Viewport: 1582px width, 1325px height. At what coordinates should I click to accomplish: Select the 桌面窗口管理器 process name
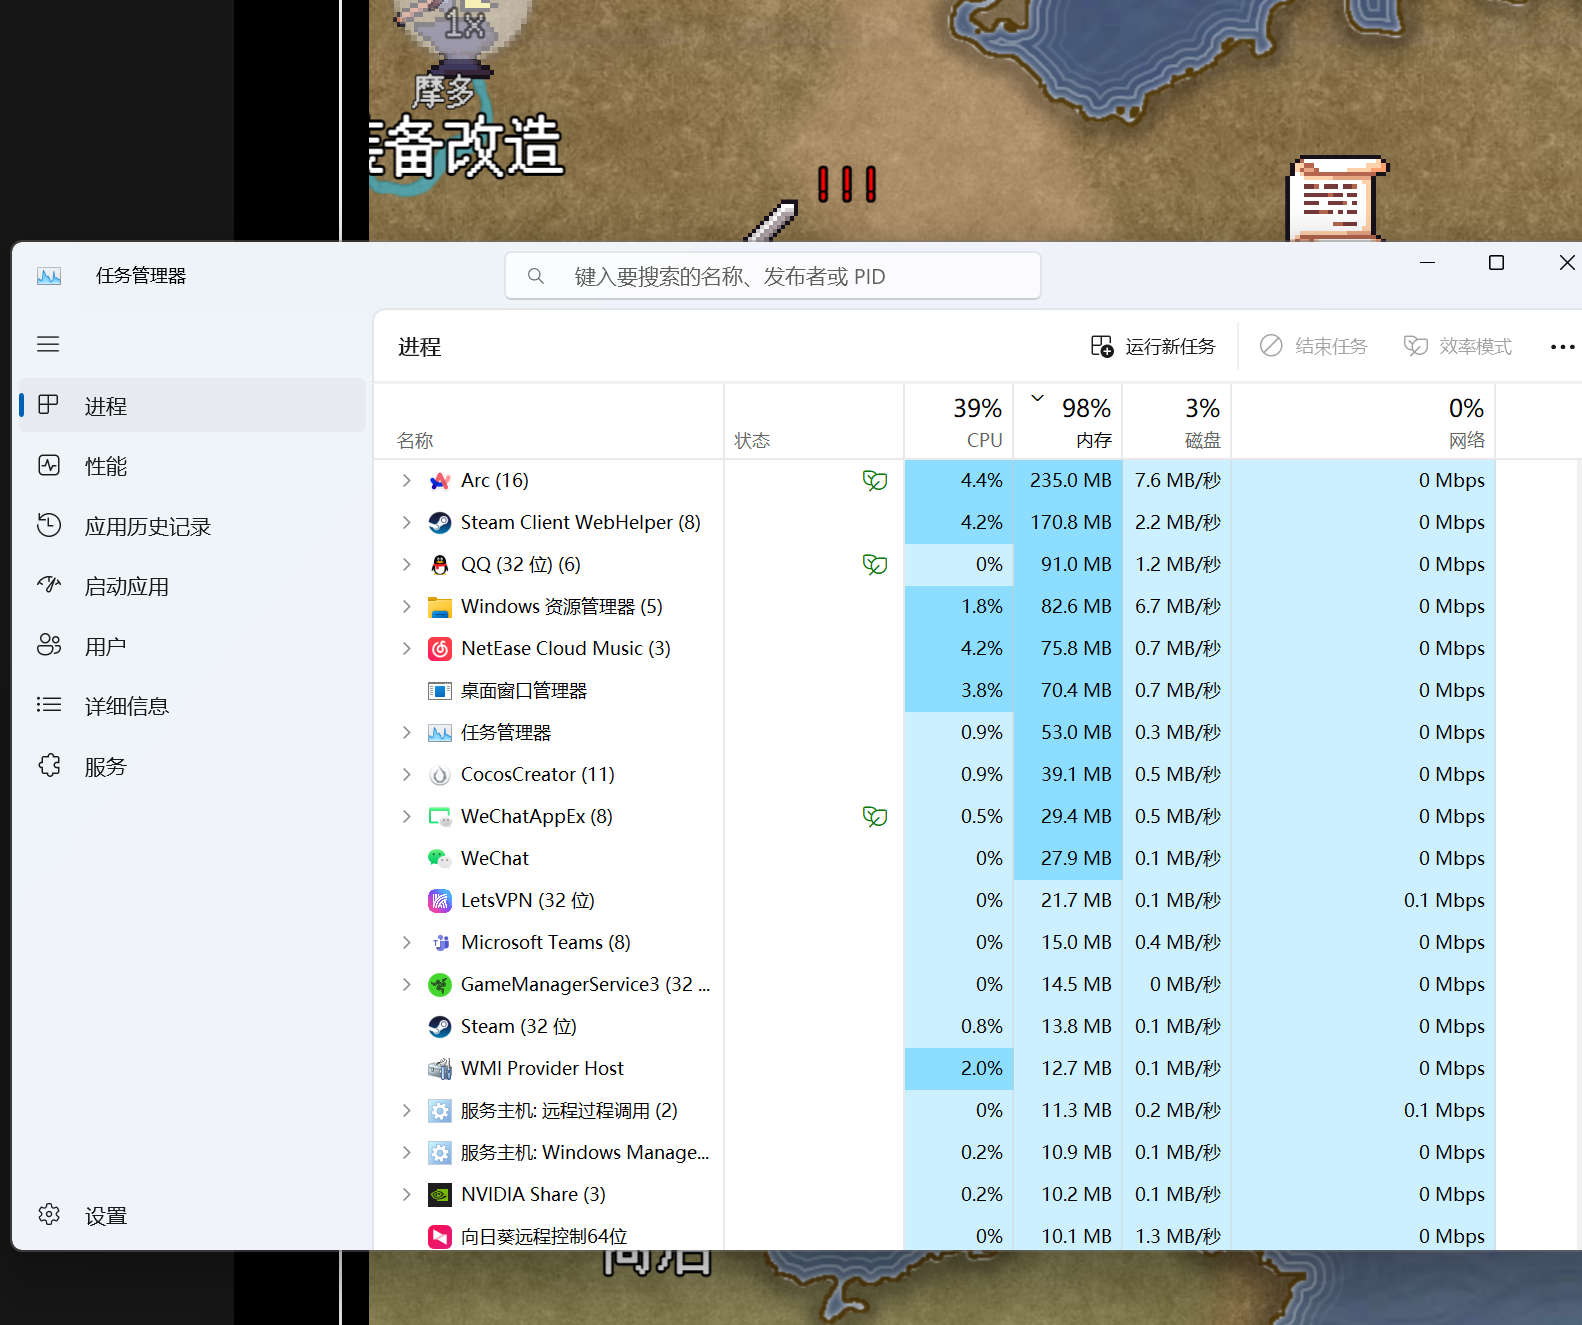coord(524,691)
